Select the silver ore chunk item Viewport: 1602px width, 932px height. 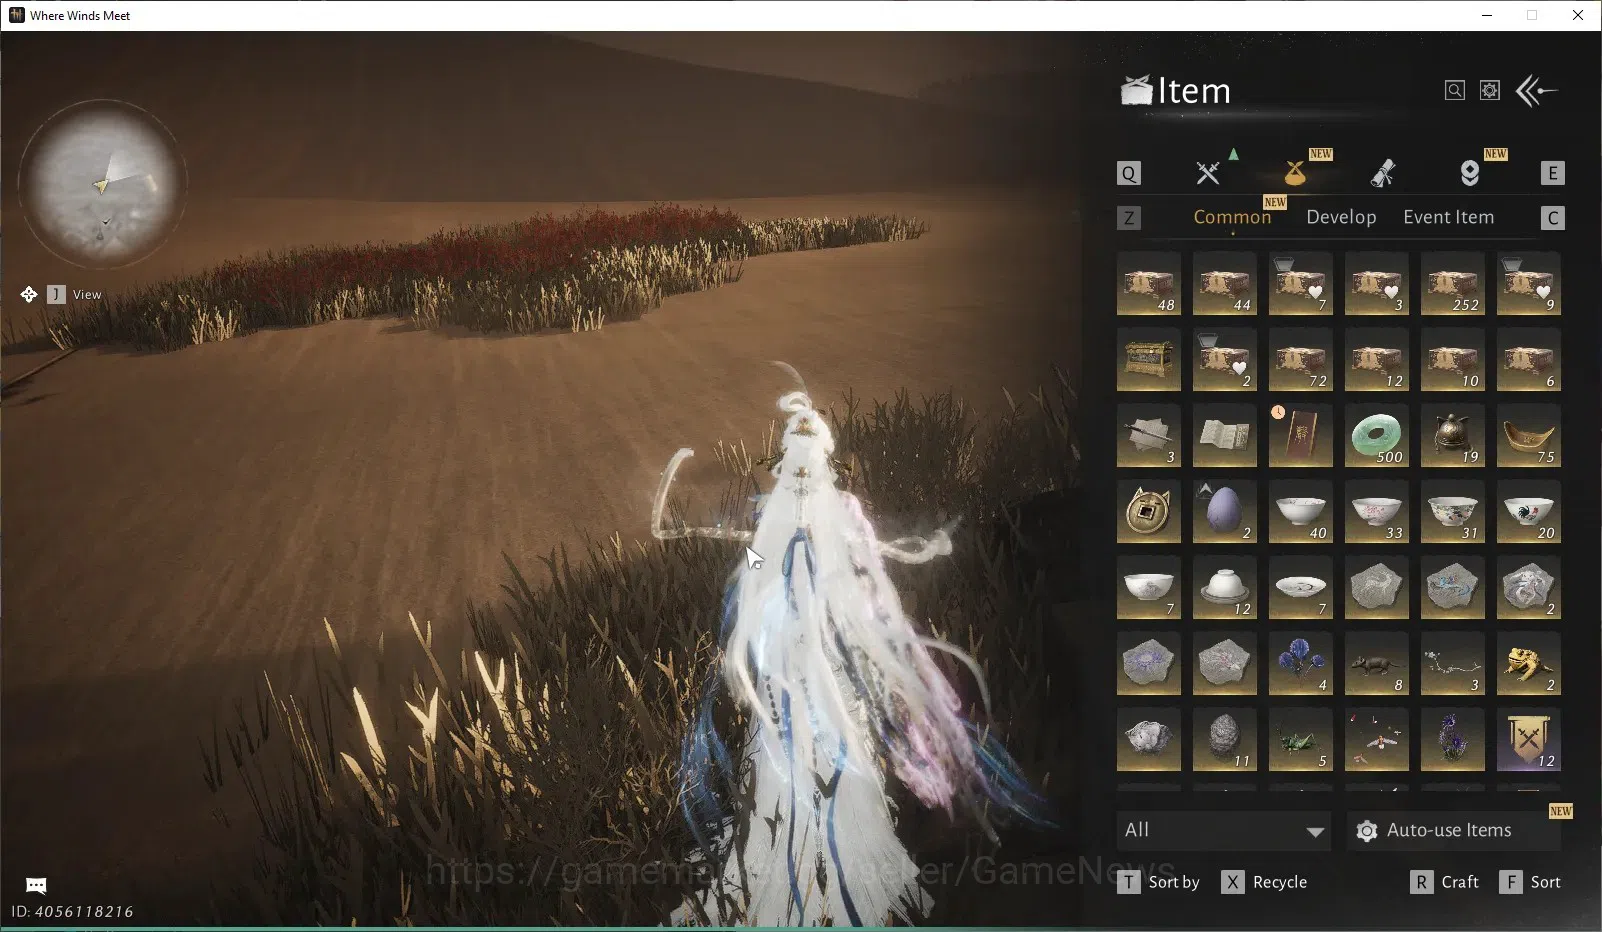1149,740
